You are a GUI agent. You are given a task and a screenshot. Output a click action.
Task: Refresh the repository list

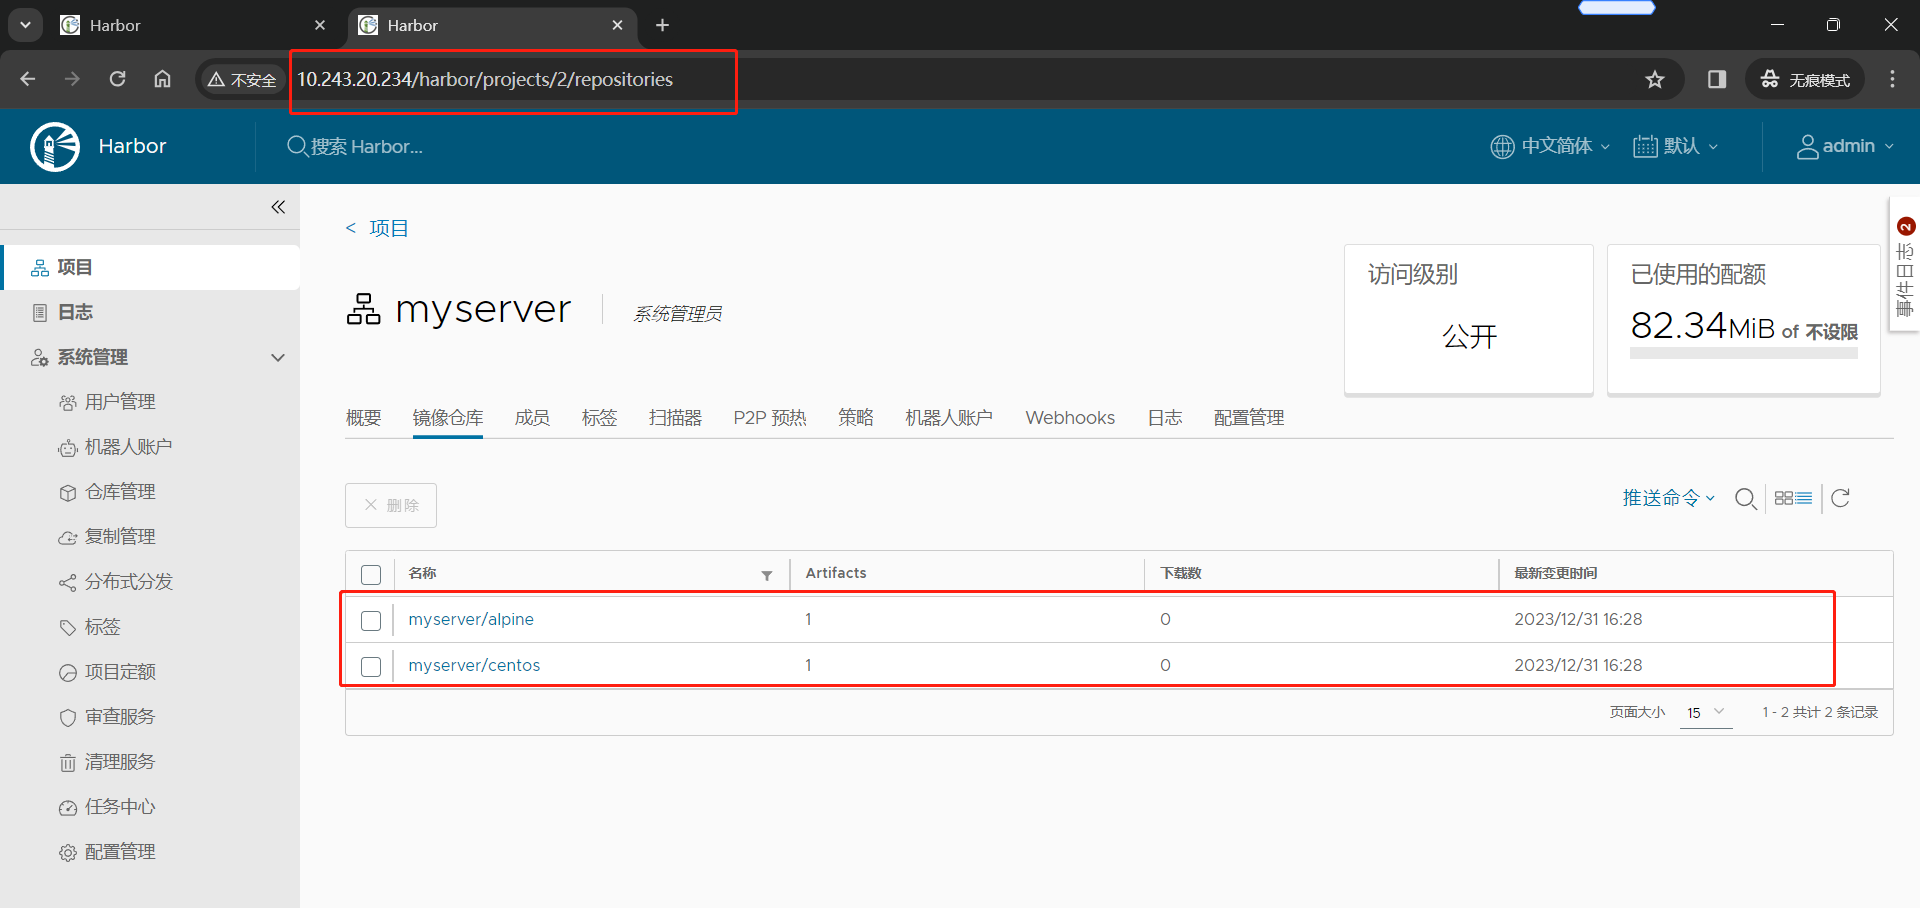(x=1840, y=498)
